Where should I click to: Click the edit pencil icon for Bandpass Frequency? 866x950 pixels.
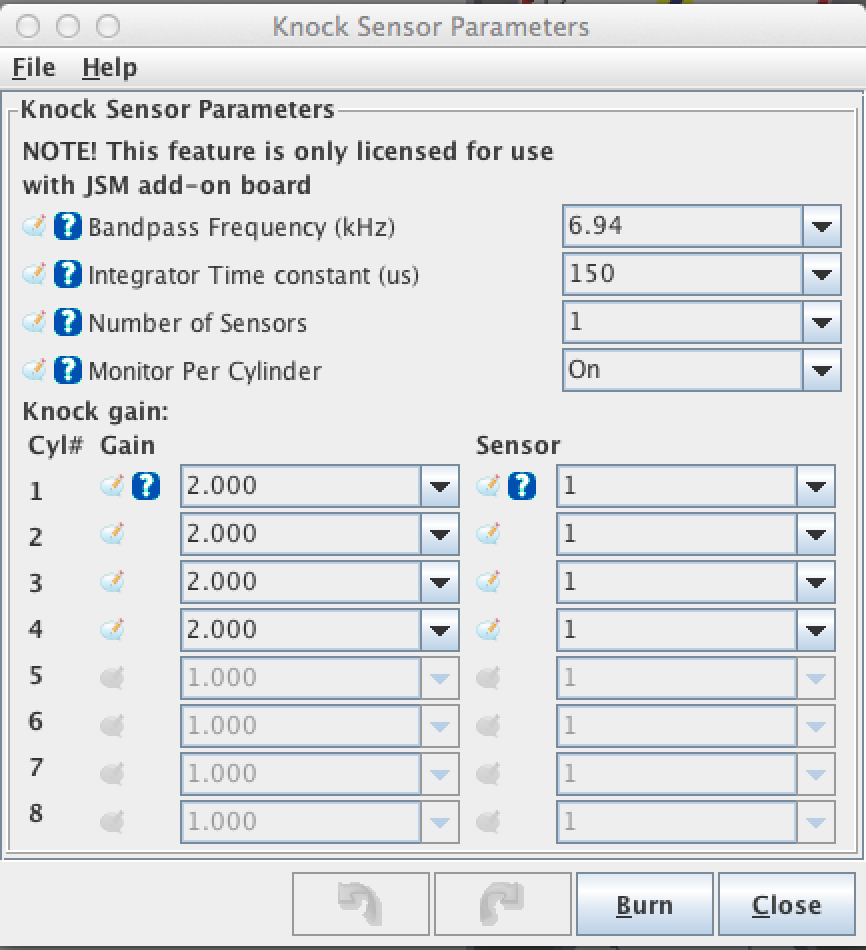pos(34,227)
